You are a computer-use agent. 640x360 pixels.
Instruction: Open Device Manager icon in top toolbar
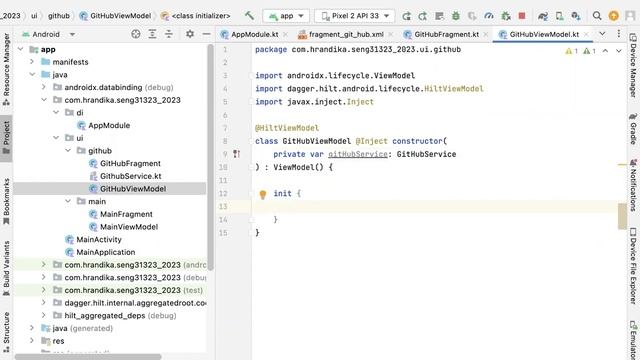pos(559,16)
